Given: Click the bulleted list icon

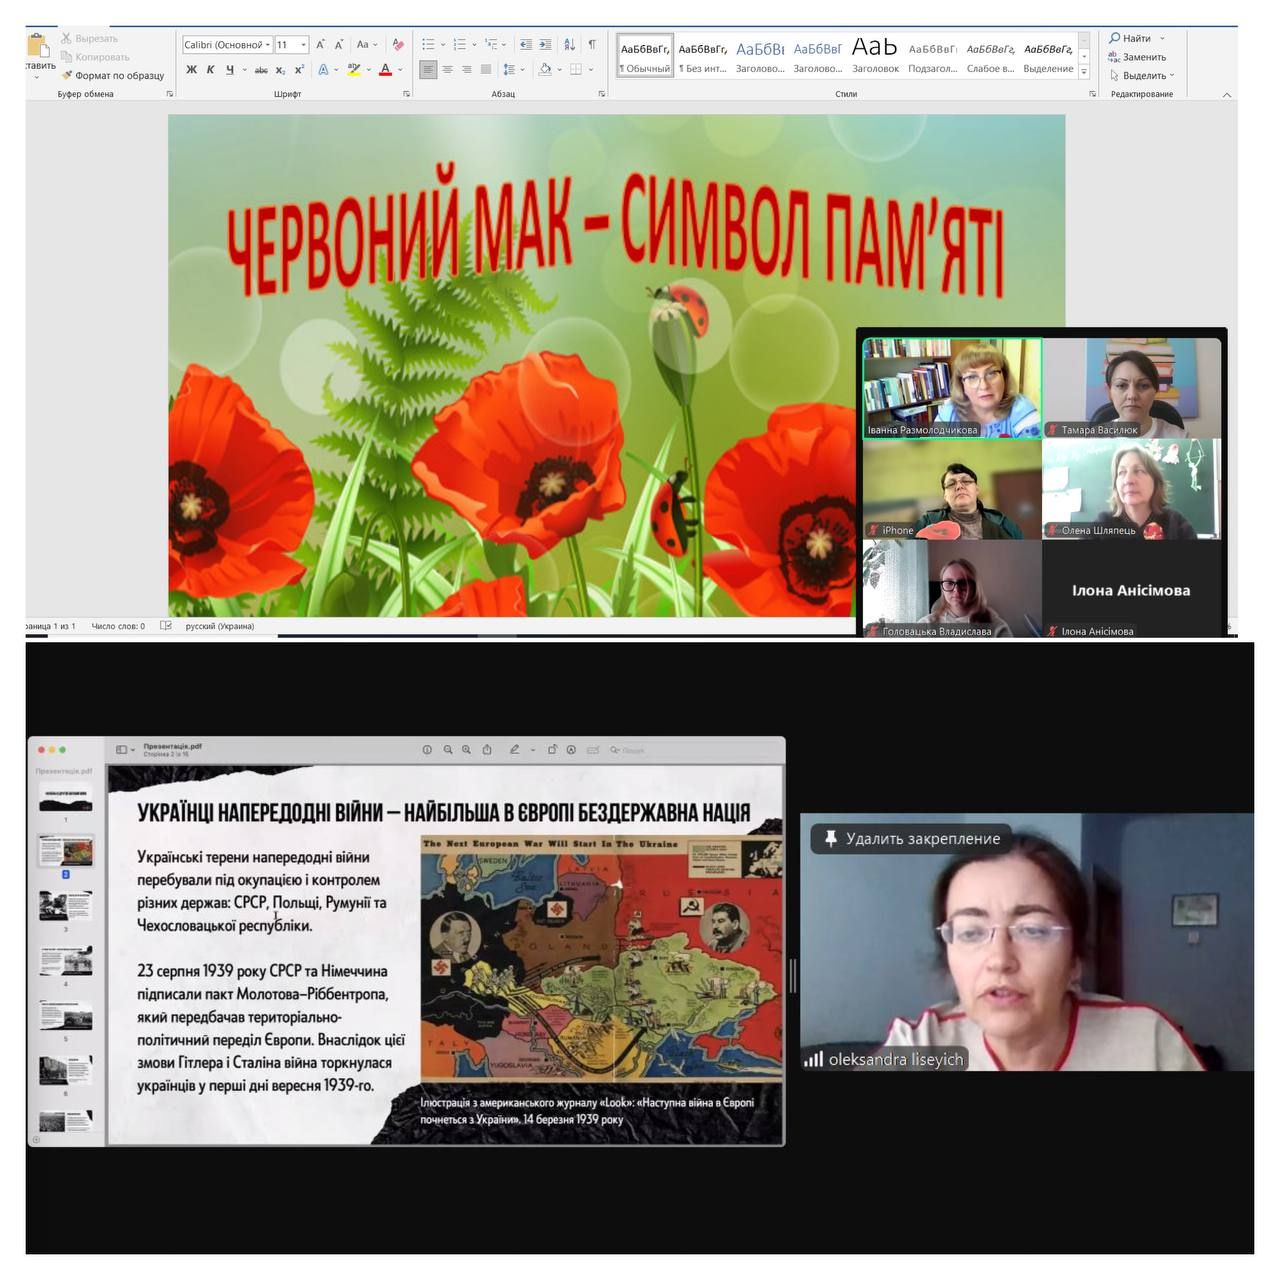Looking at the screenshot, I should click(x=428, y=44).
